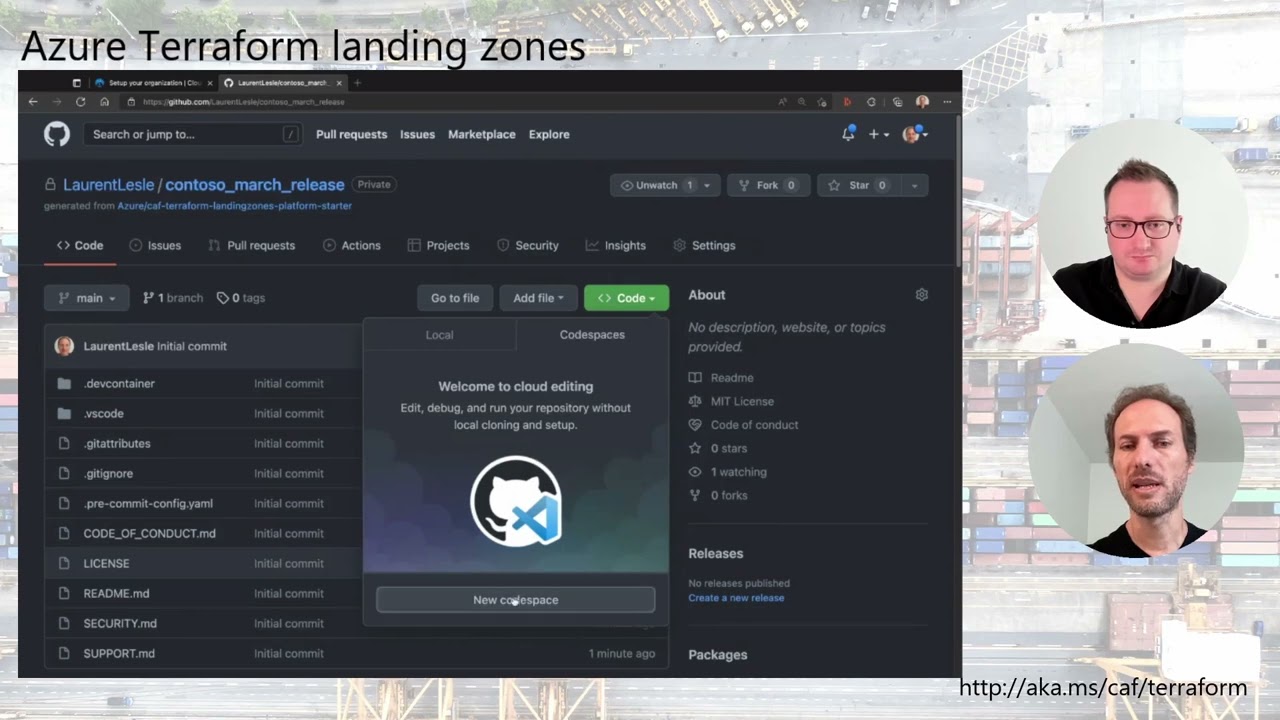Open Issues in the top navigation
The height and width of the screenshot is (720, 1280).
(417, 134)
